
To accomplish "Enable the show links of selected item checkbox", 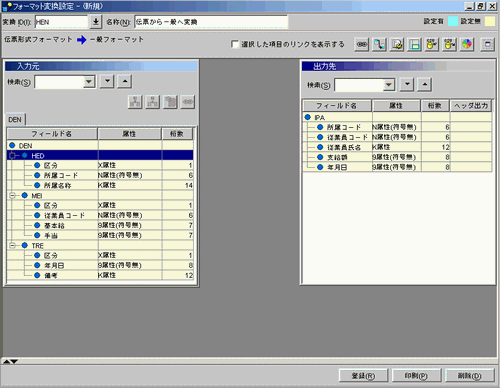I will coord(235,44).
